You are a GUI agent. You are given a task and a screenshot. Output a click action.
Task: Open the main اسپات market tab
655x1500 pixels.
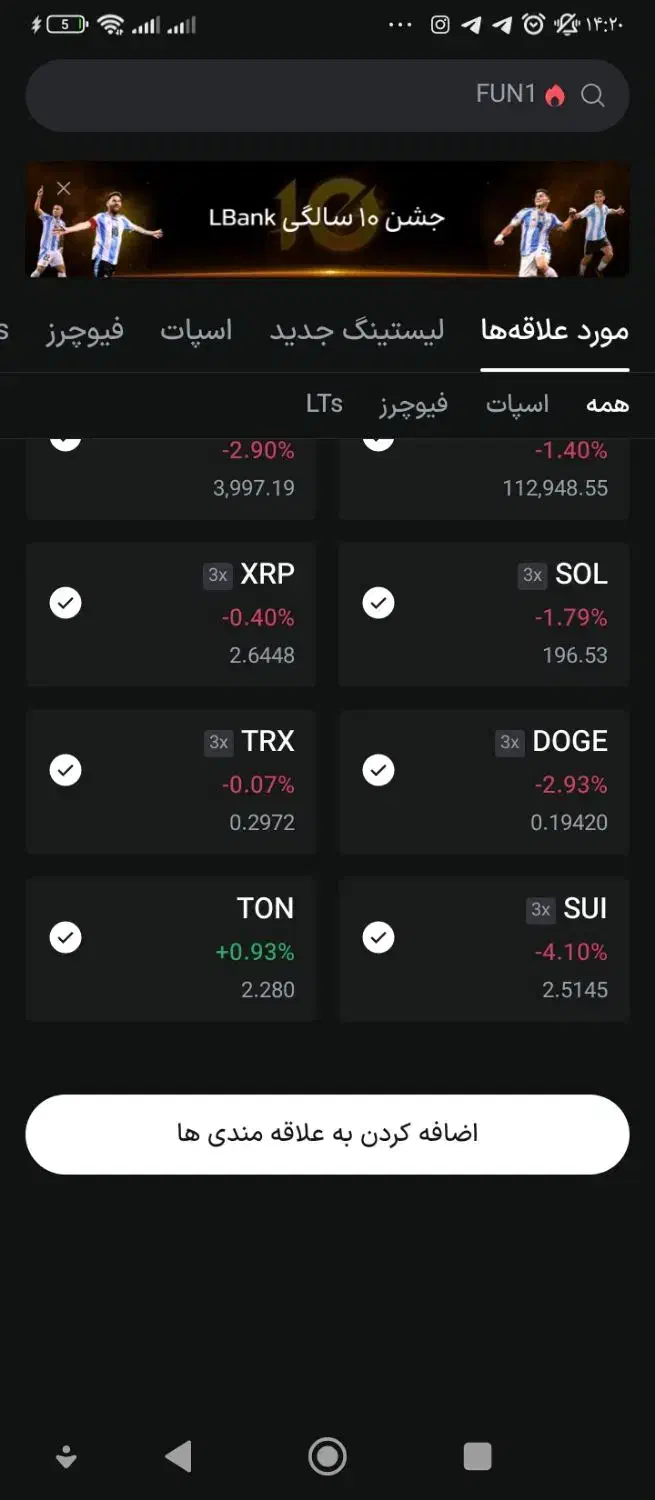click(x=196, y=331)
